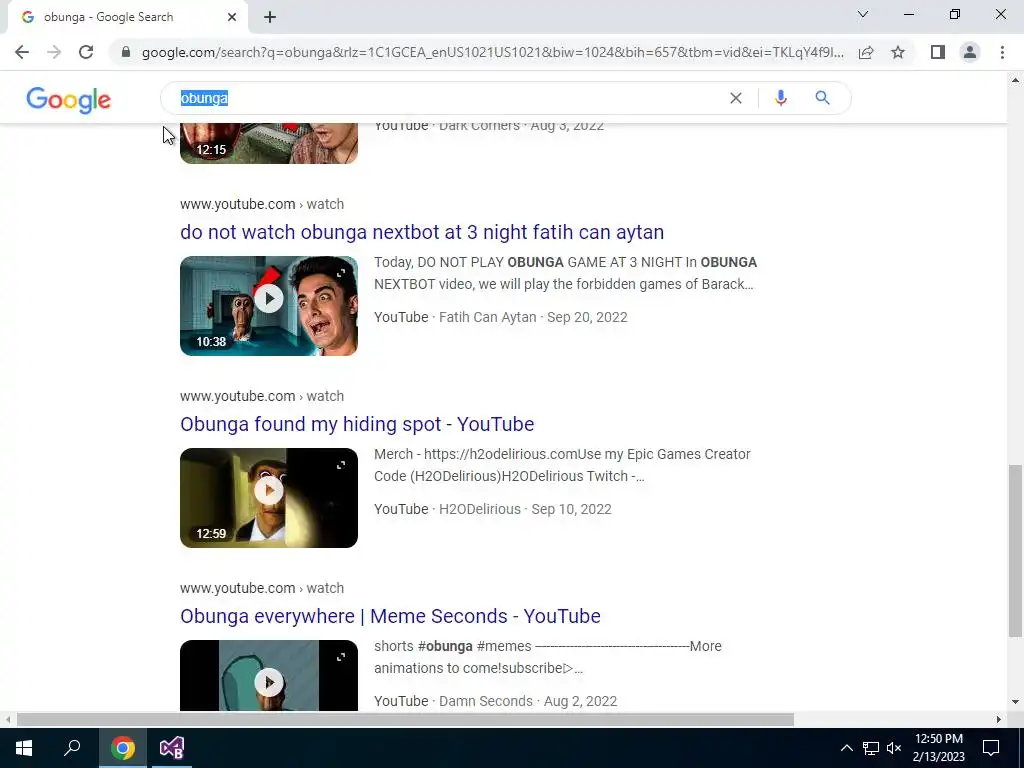Close the obunga Google Search tab

pos(232,17)
